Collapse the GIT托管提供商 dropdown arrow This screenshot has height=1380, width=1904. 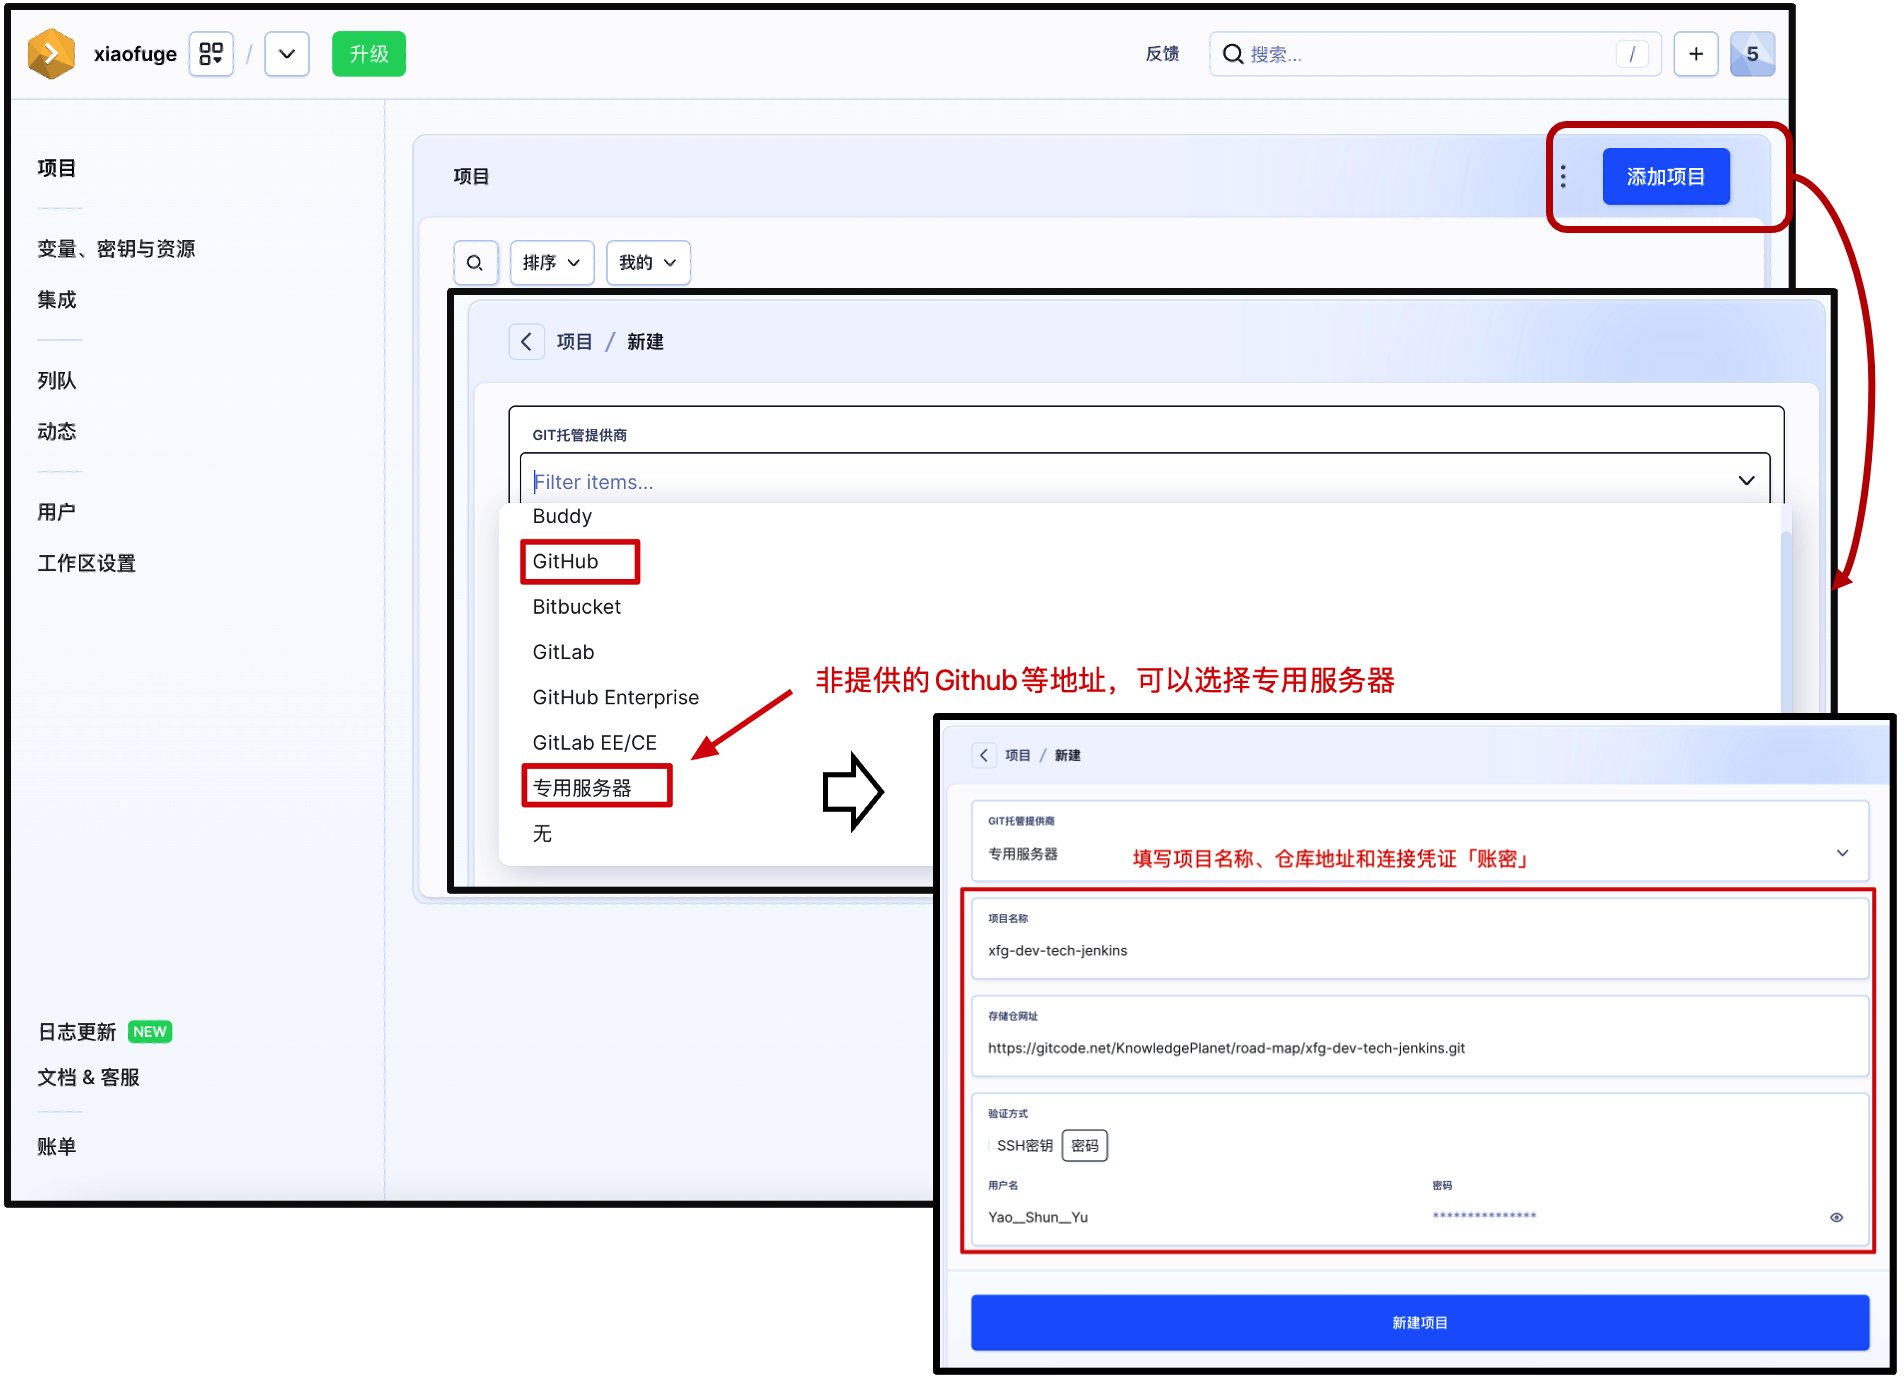(x=1747, y=481)
